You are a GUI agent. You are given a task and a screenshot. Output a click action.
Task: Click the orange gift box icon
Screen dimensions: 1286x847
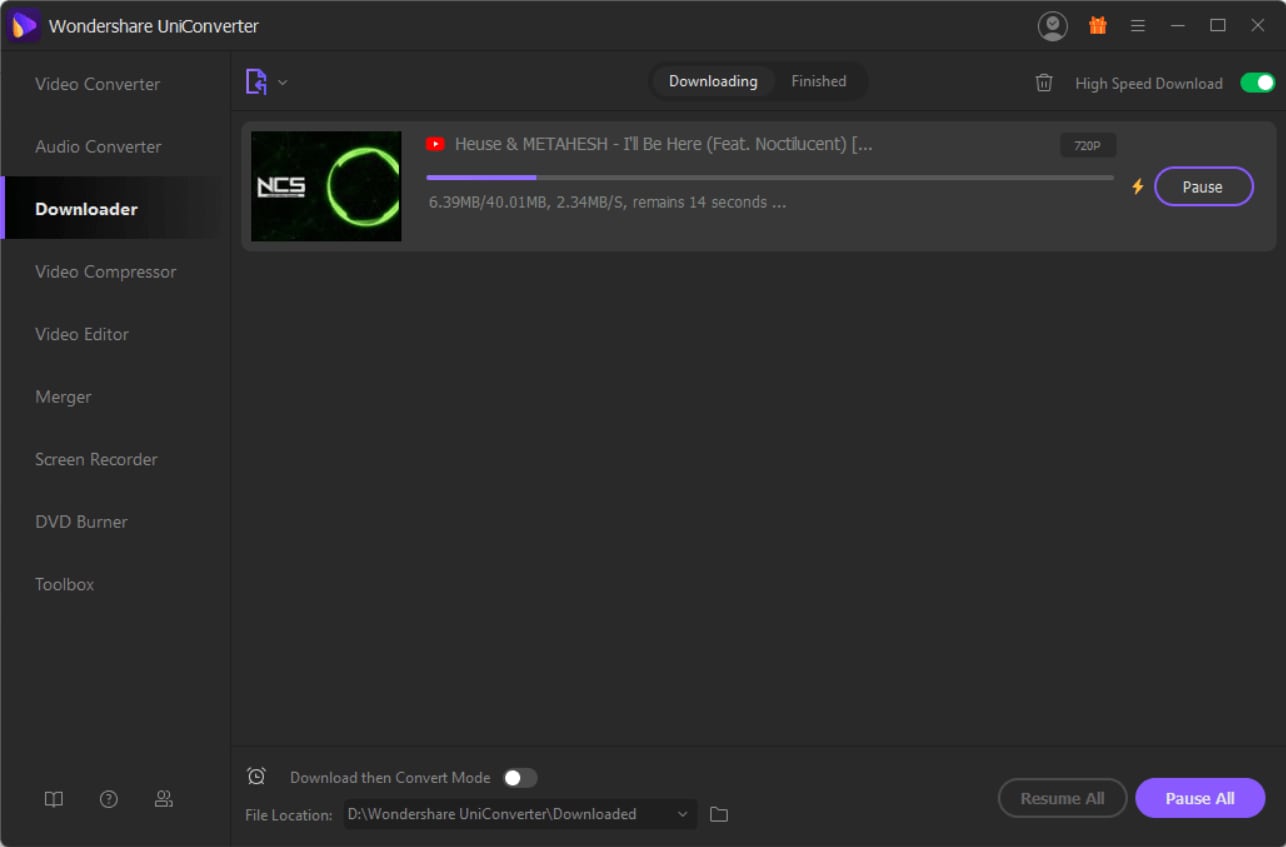click(1098, 26)
